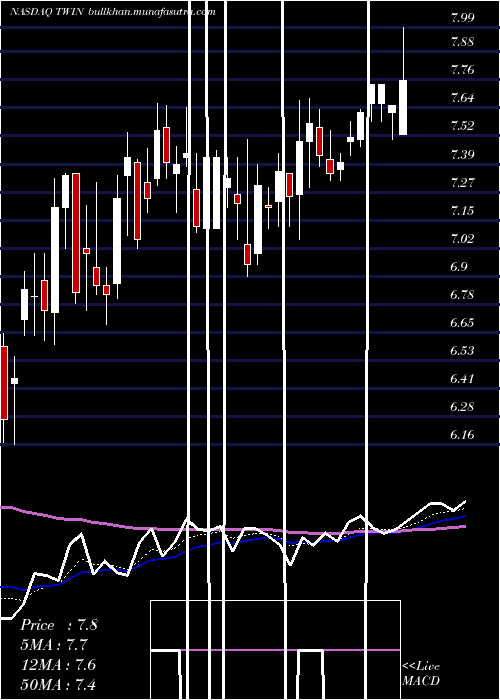500x700 pixels.
Task: Click the 6.78 price axis label
Action: (x=462, y=295)
